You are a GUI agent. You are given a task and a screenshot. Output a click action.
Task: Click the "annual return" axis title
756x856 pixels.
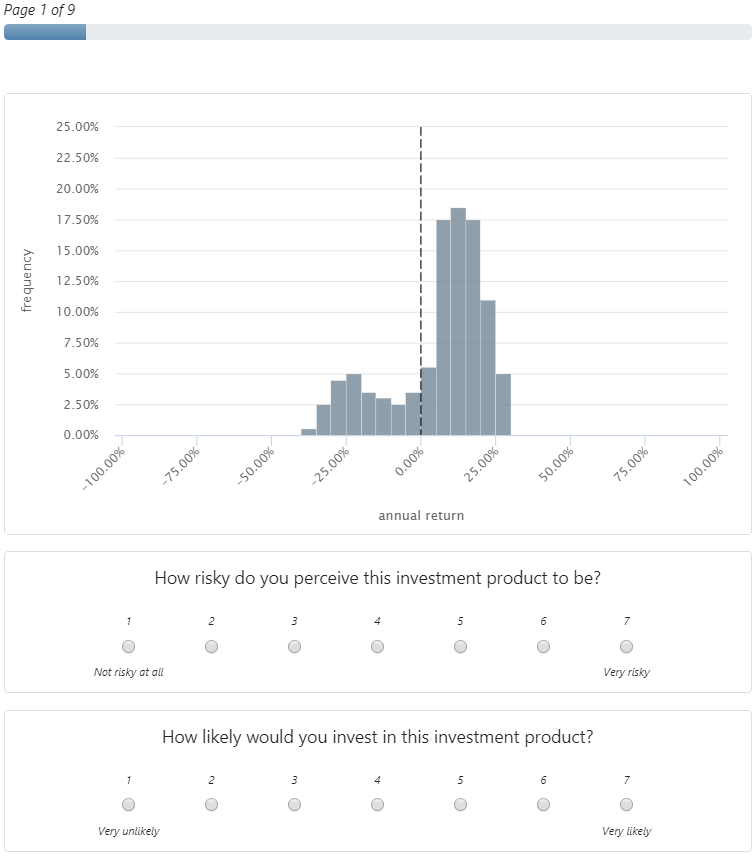point(421,516)
